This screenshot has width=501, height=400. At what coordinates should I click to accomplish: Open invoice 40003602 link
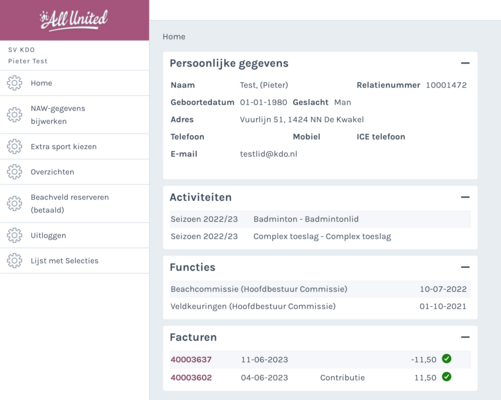191,378
